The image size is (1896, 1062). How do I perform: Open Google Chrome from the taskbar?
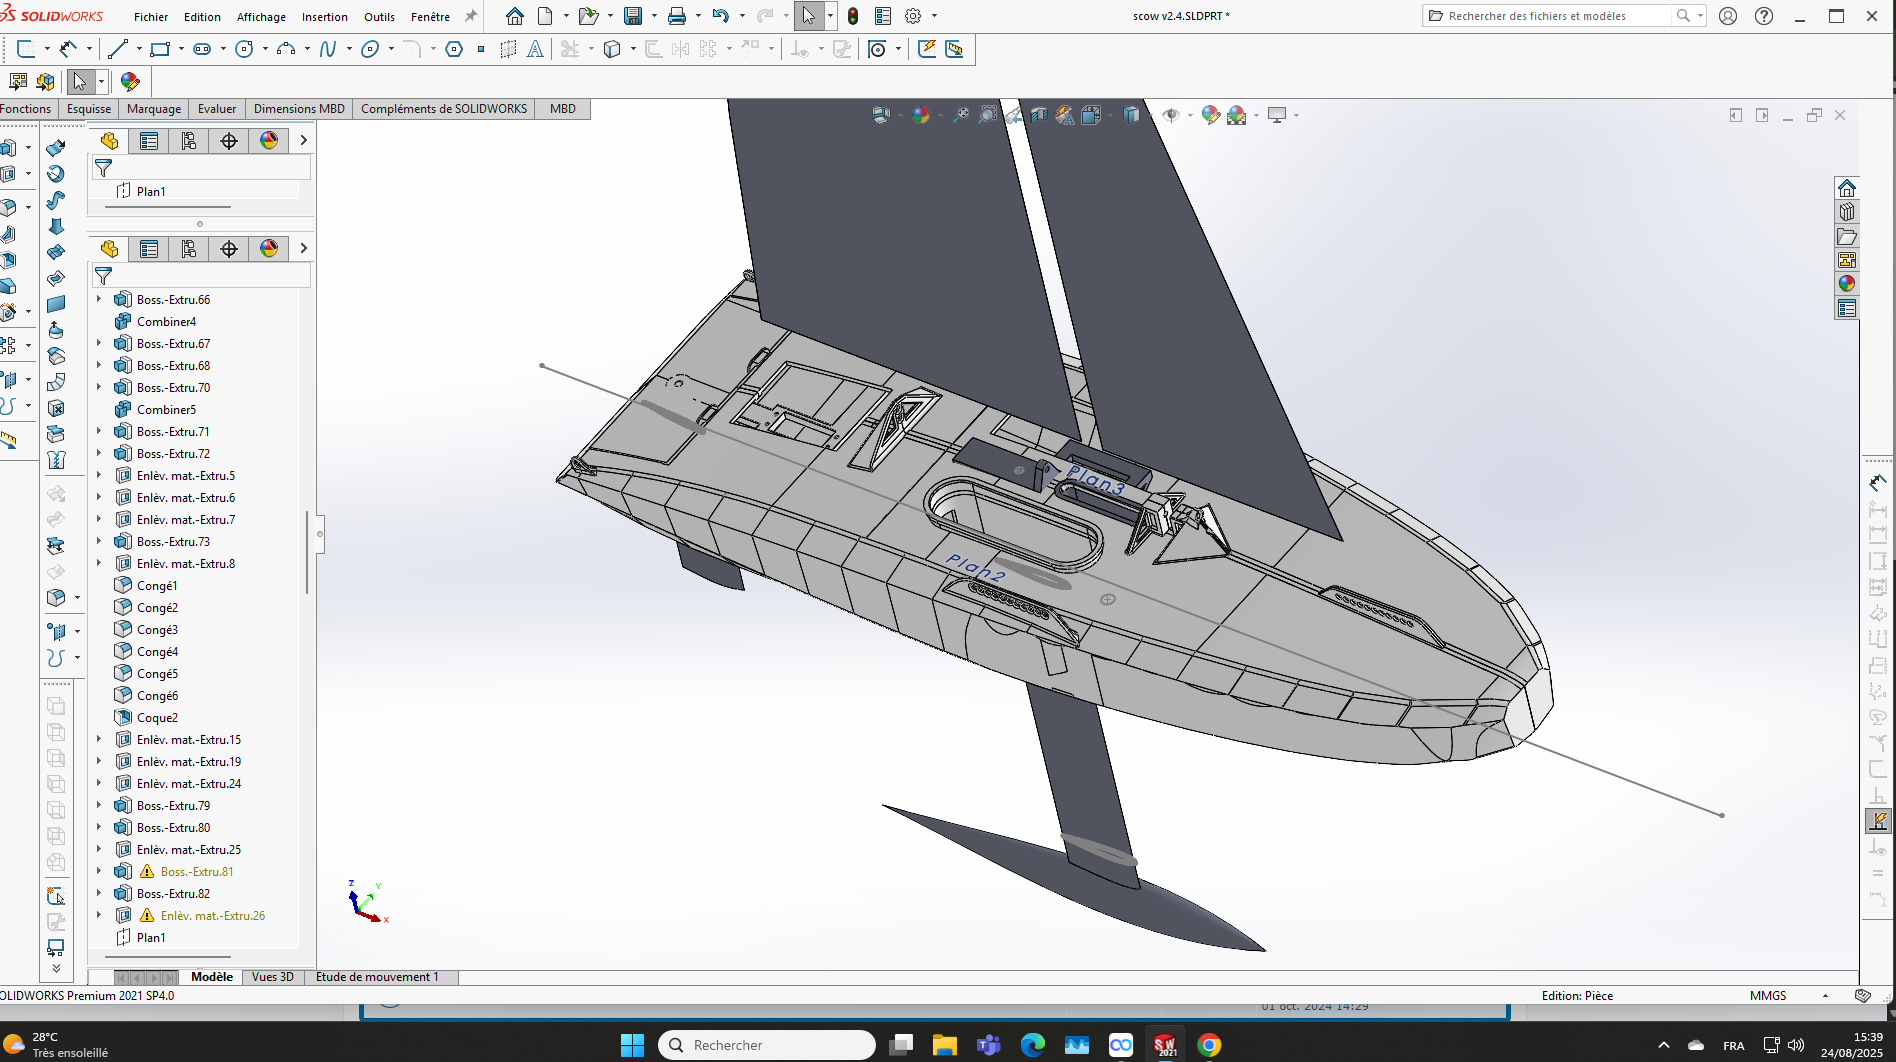(x=1209, y=1045)
